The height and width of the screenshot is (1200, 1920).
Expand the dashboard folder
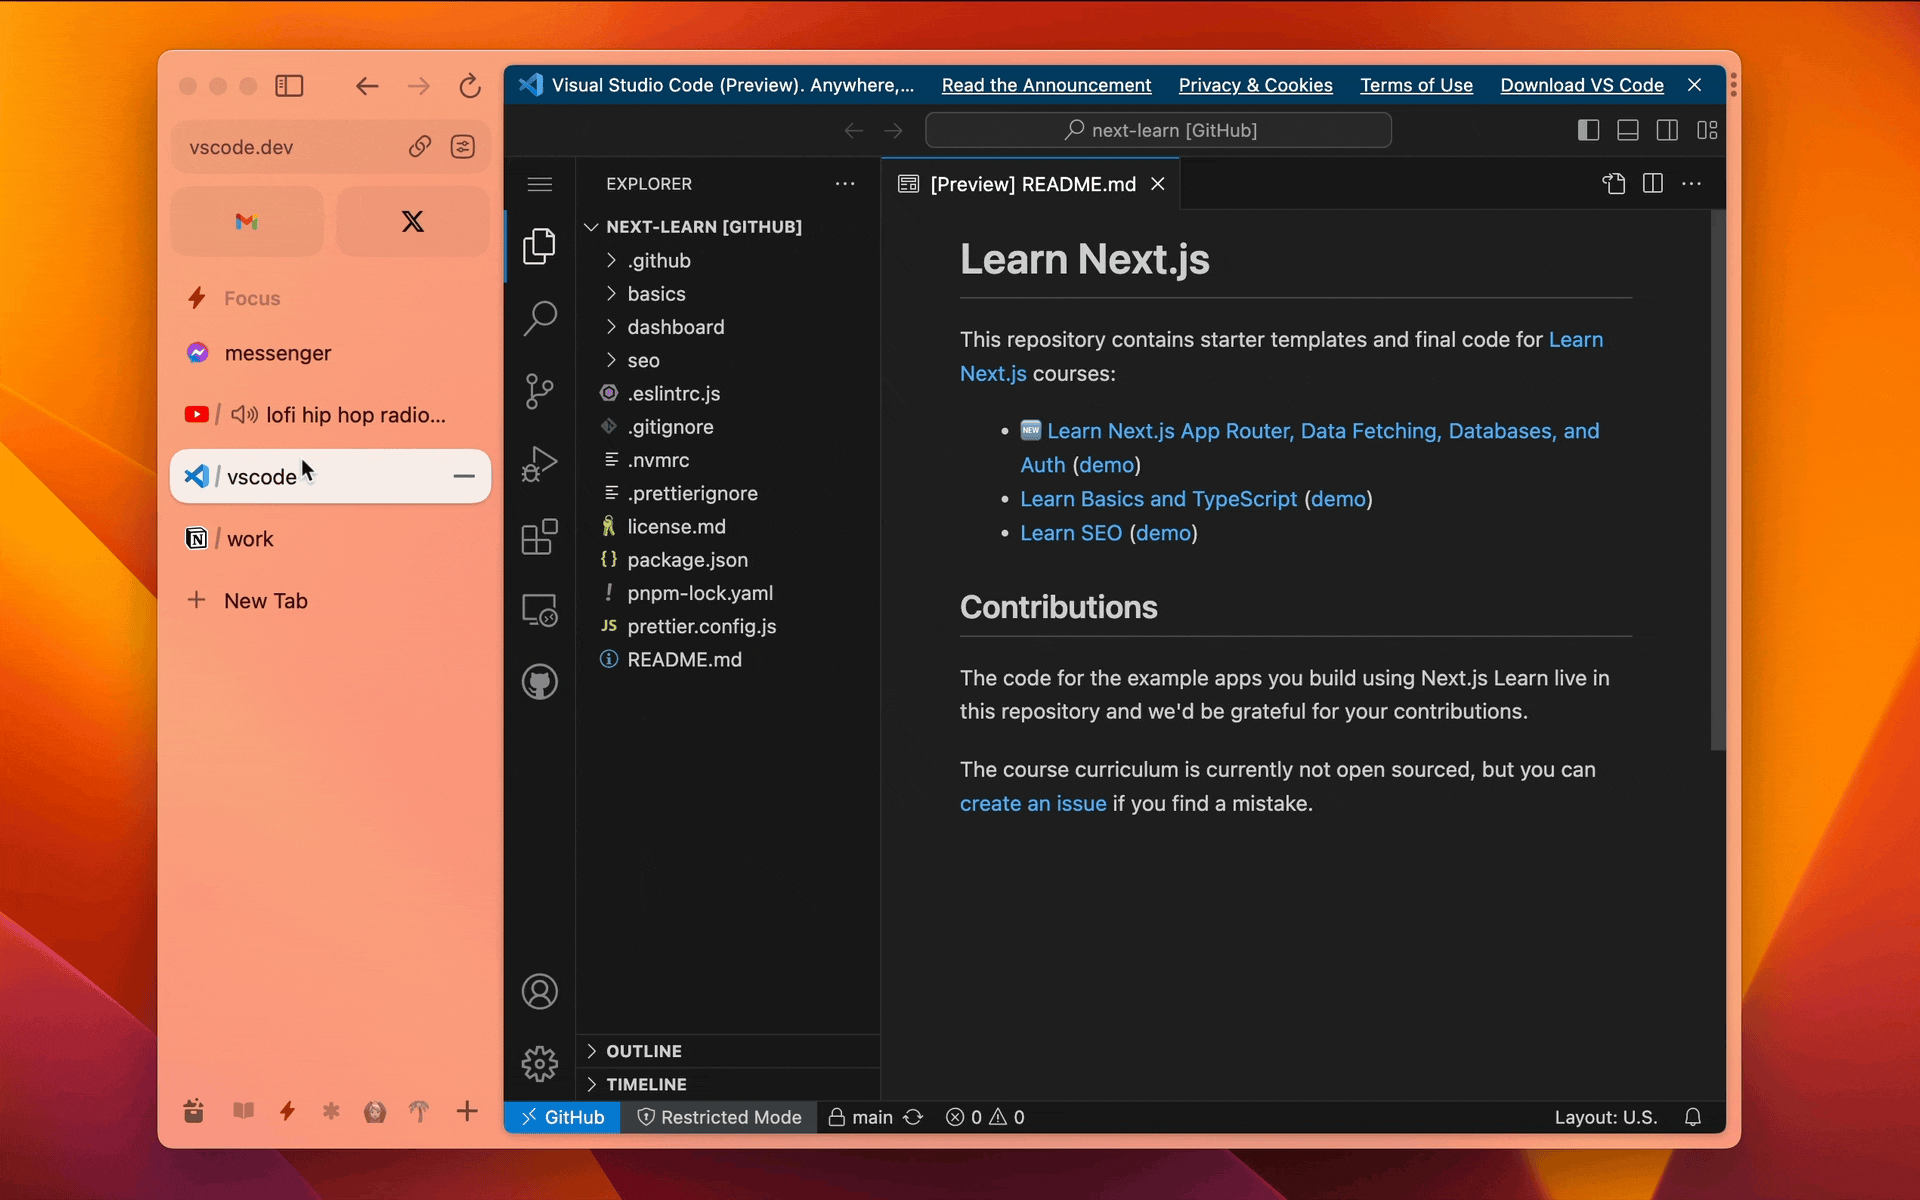click(x=727, y=327)
